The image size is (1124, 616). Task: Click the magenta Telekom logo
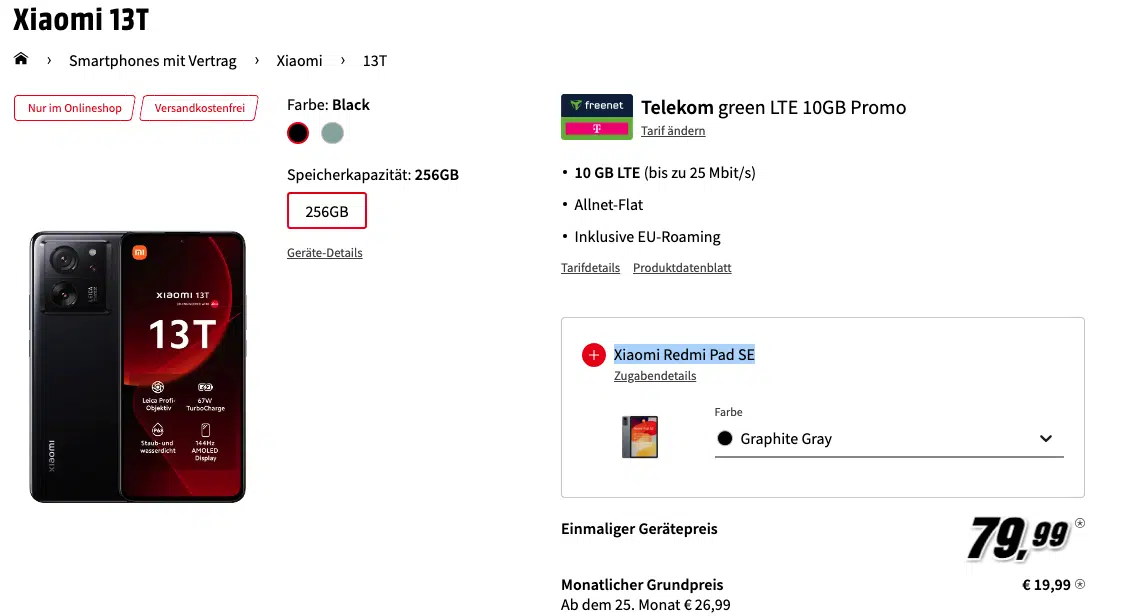[597, 128]
